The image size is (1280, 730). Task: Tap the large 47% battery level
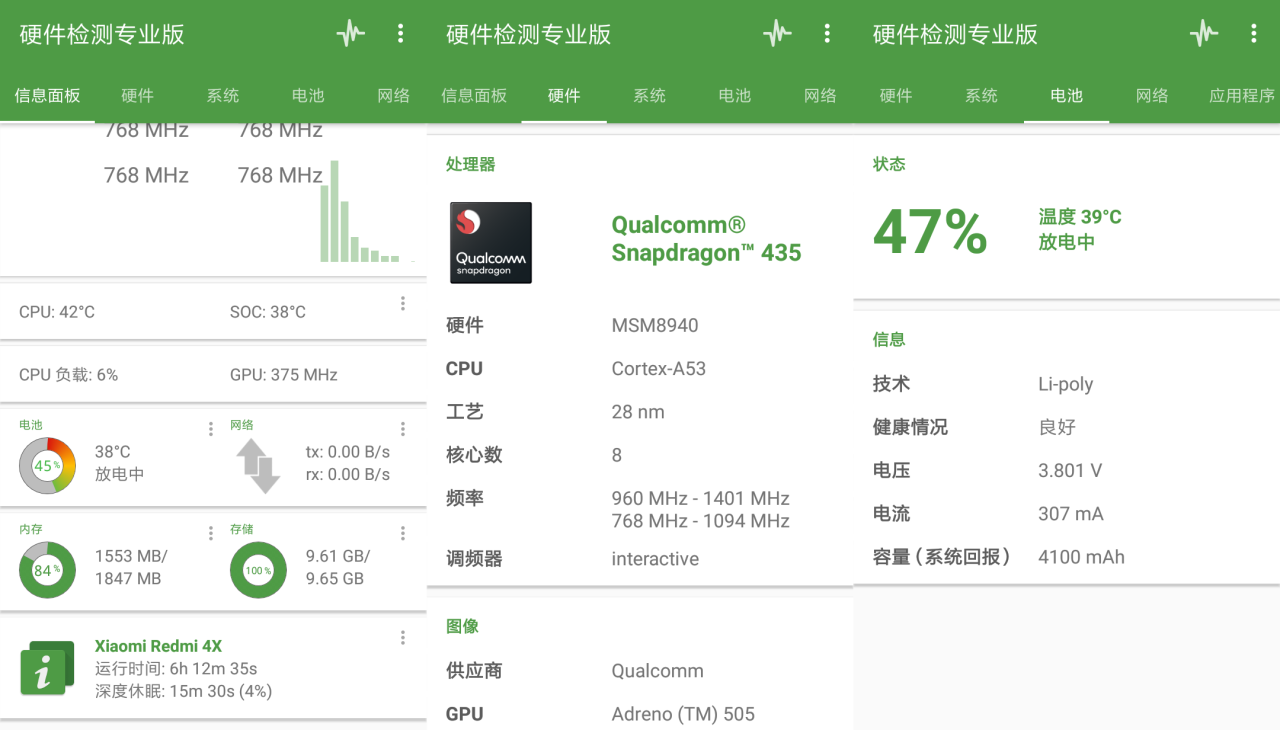tap(930, 232)
